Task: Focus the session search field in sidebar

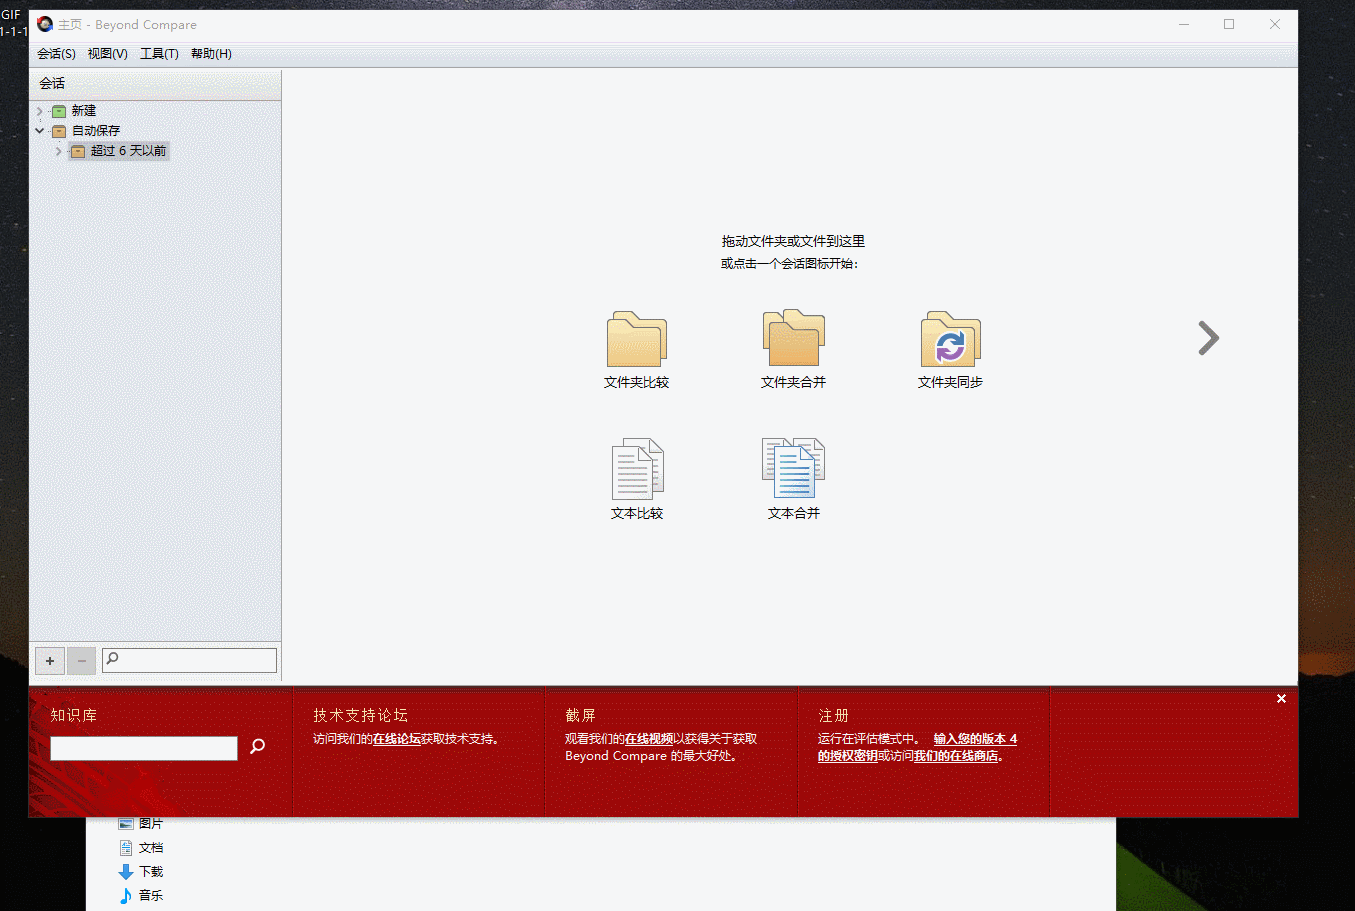Action: pyautogui.click(x=189, y=660)
